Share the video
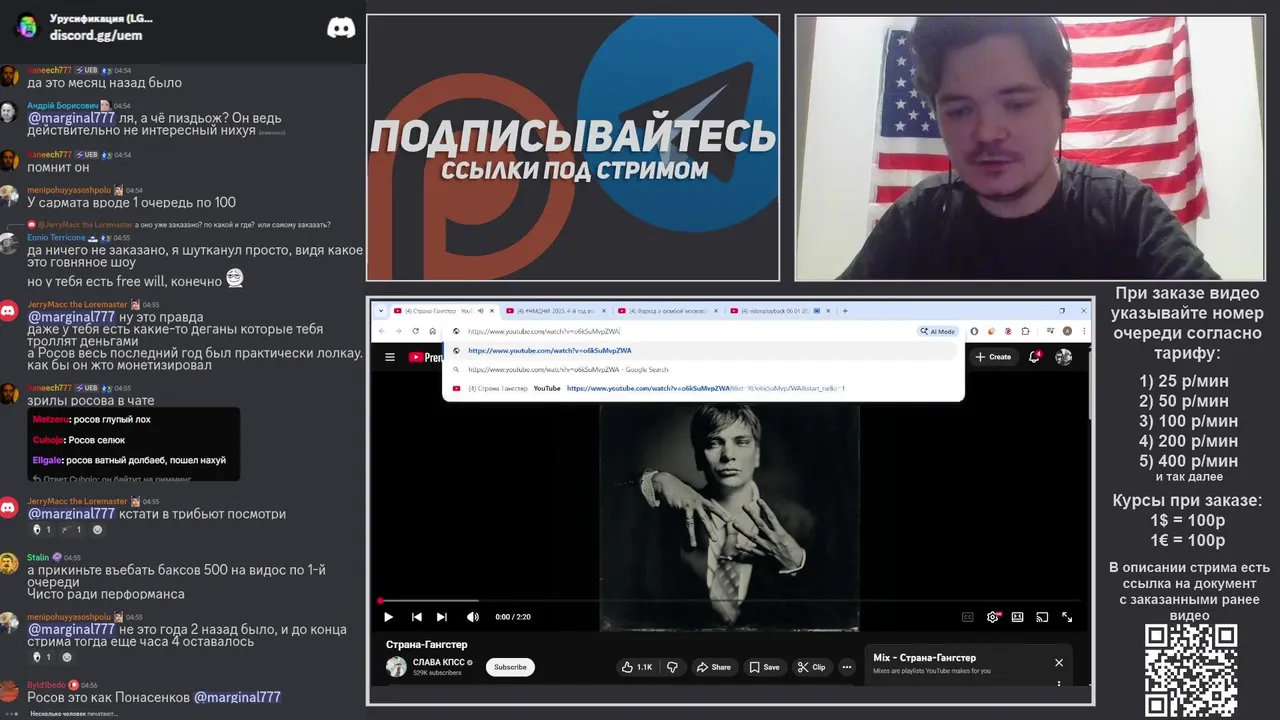The image size is (1280, 720). point(714,667)
